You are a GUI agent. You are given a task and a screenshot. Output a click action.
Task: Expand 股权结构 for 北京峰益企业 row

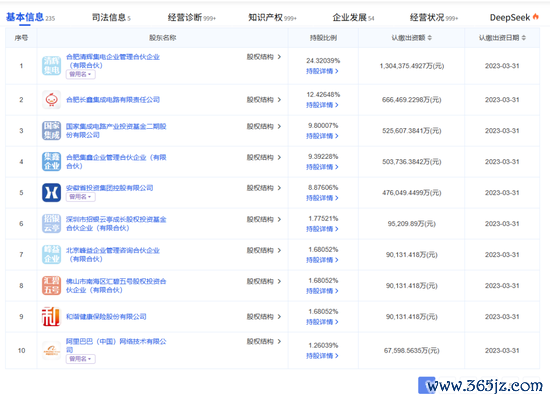coord(264,250)
